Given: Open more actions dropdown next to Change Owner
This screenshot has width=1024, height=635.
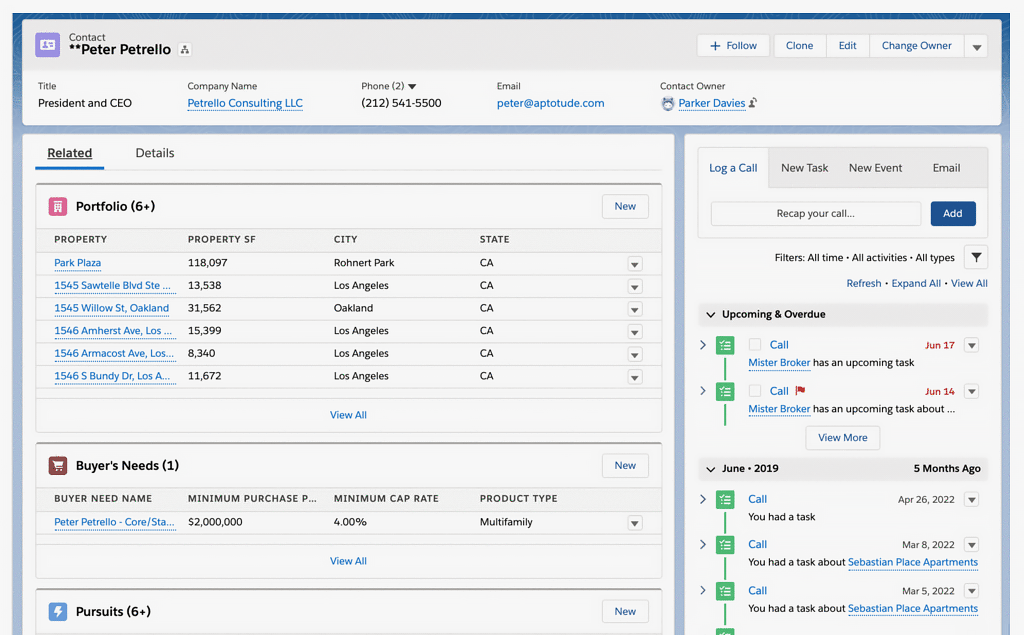Looking at the screenshot, I should (976, 46).
